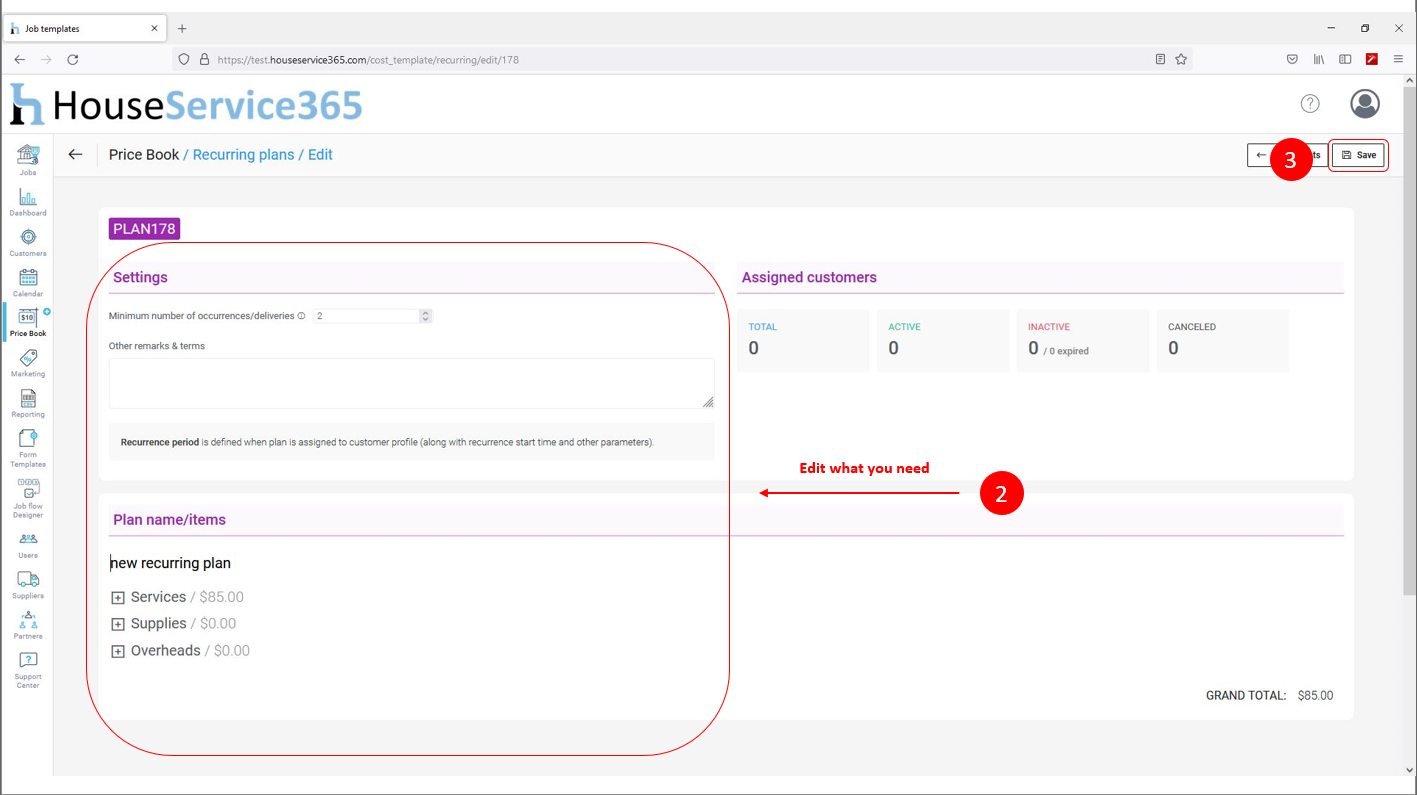Viewport: 1417px width, 795px height.
Task: Click the minimum occurrences stepper arrows
Action: (x=425, y=316)
